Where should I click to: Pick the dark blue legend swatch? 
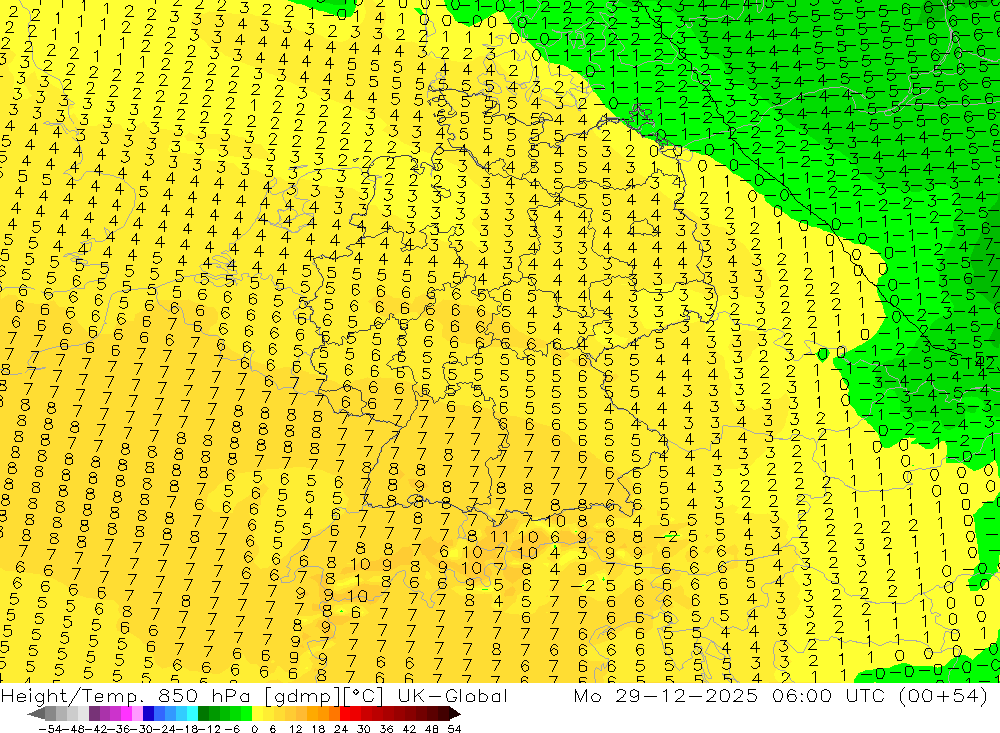click(149, 713)
